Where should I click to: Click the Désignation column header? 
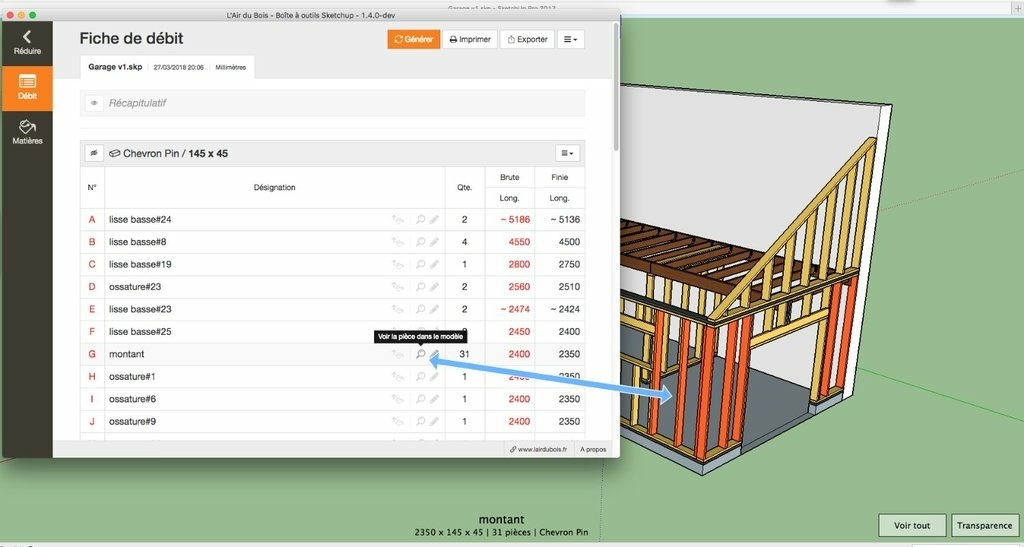point(274,187)
